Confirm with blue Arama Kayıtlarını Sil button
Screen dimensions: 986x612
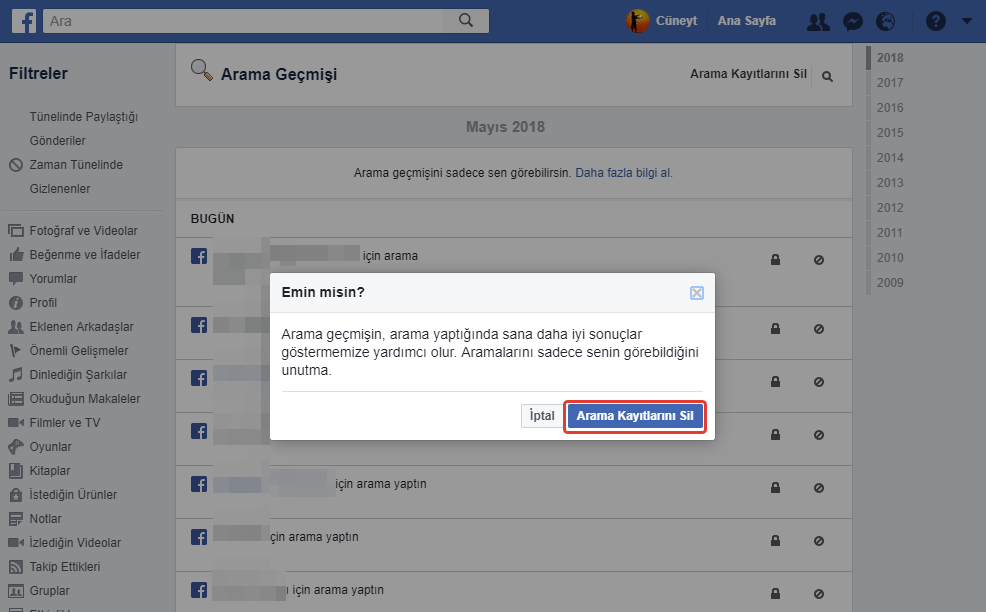pyautogui.click(x=635, y=416)
